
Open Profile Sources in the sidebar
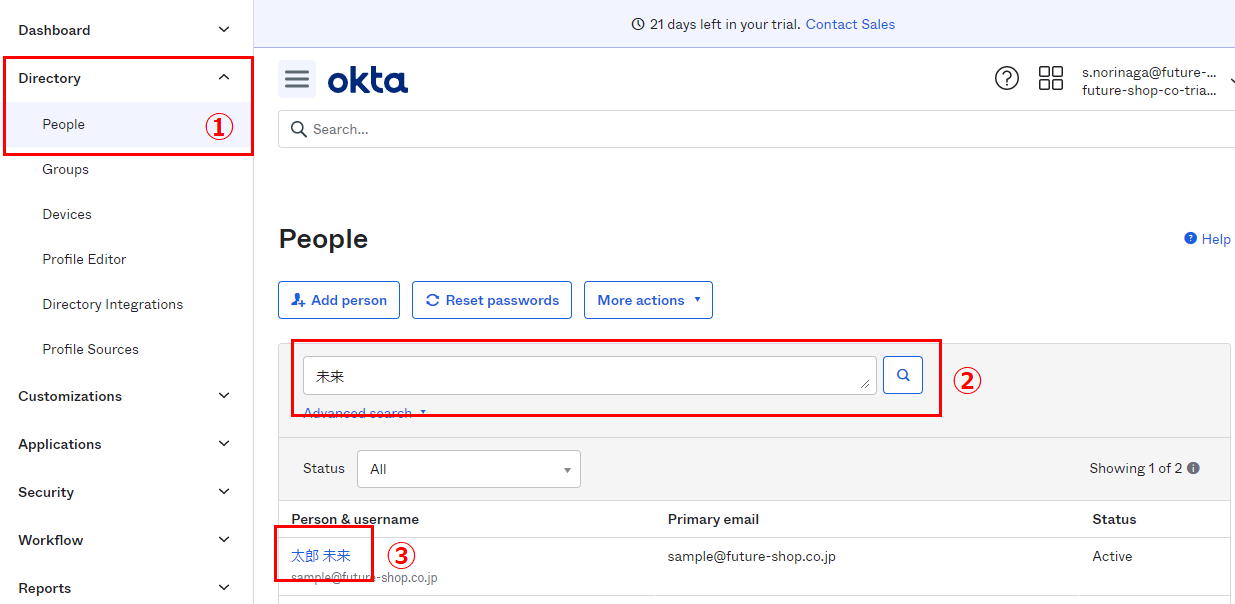(x=91, y=349)
